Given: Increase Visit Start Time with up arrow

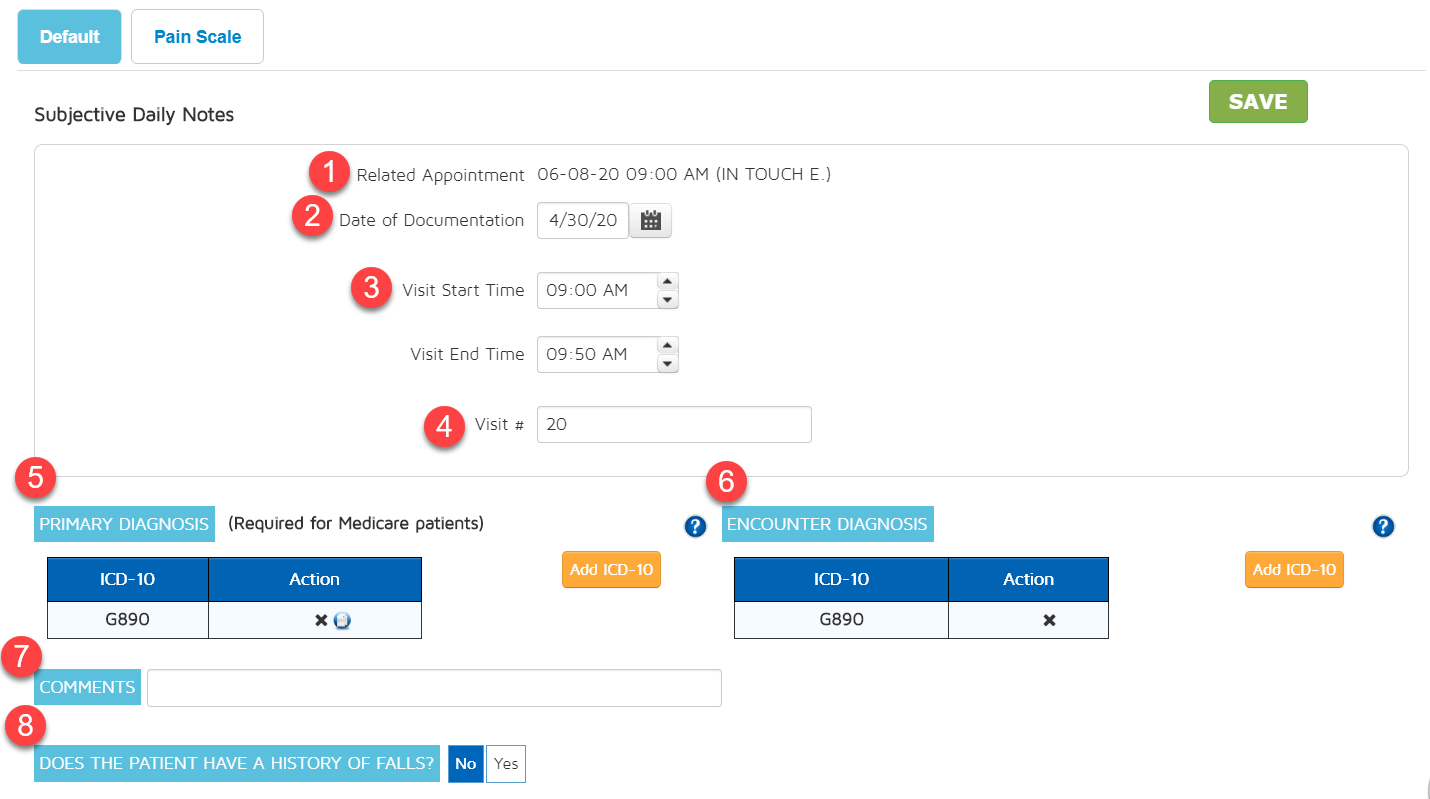Looking at the screenshot, I should tap(668, 282).
